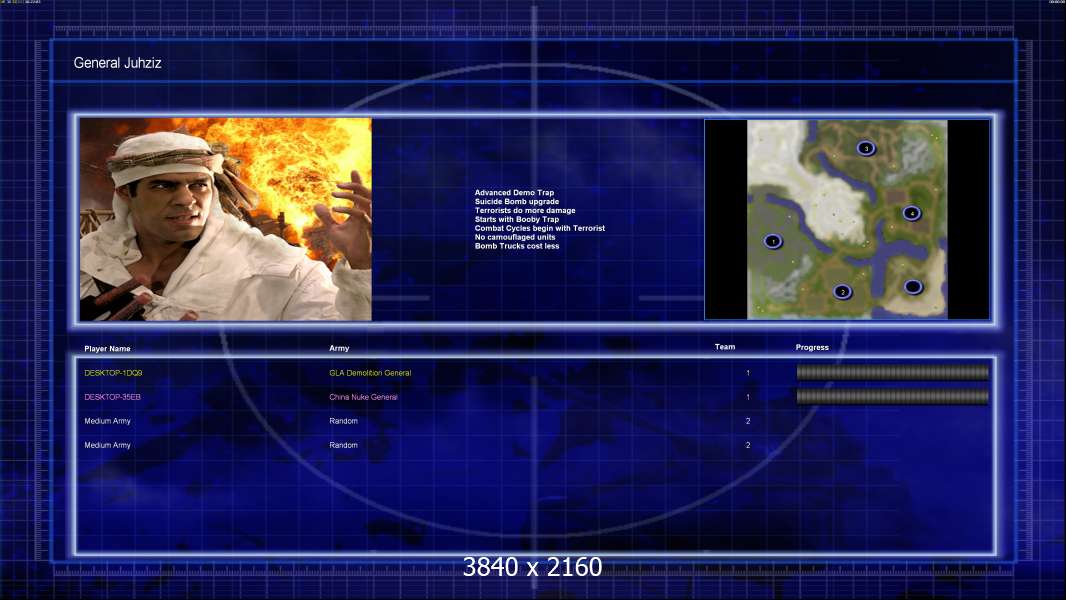
Task: Click the DESKTOP-1DQ9 loading progress bar
Action: (893, 372)
